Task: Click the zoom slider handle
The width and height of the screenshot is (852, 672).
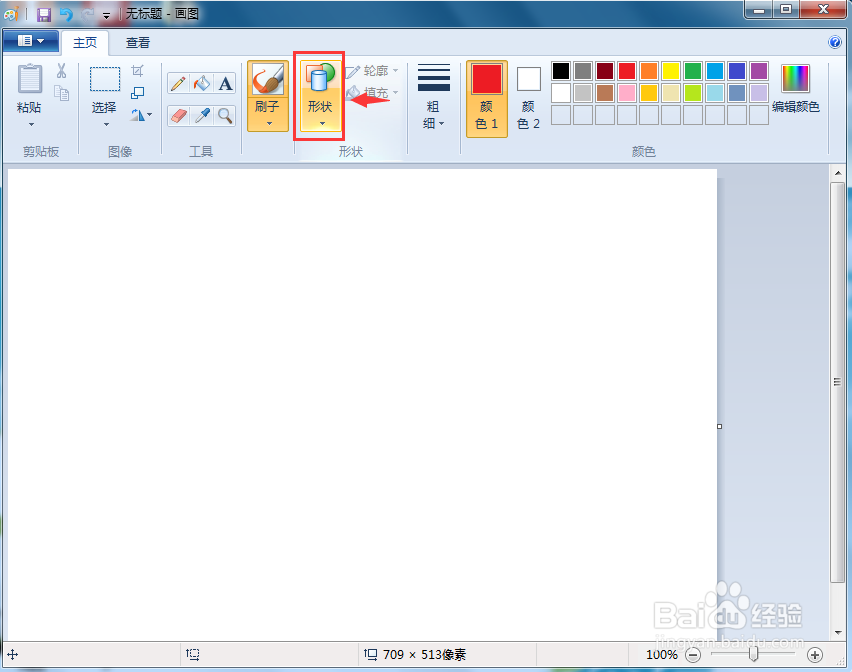Action: 754,655
